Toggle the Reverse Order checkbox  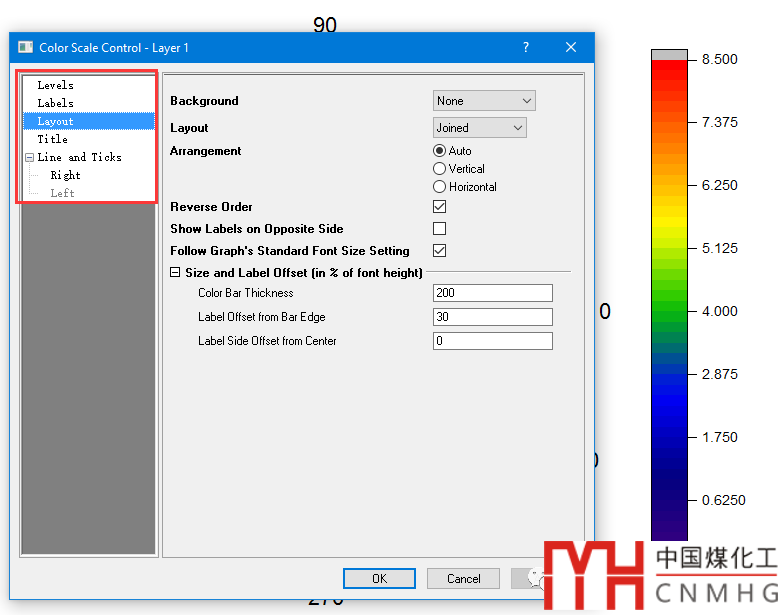439,207
